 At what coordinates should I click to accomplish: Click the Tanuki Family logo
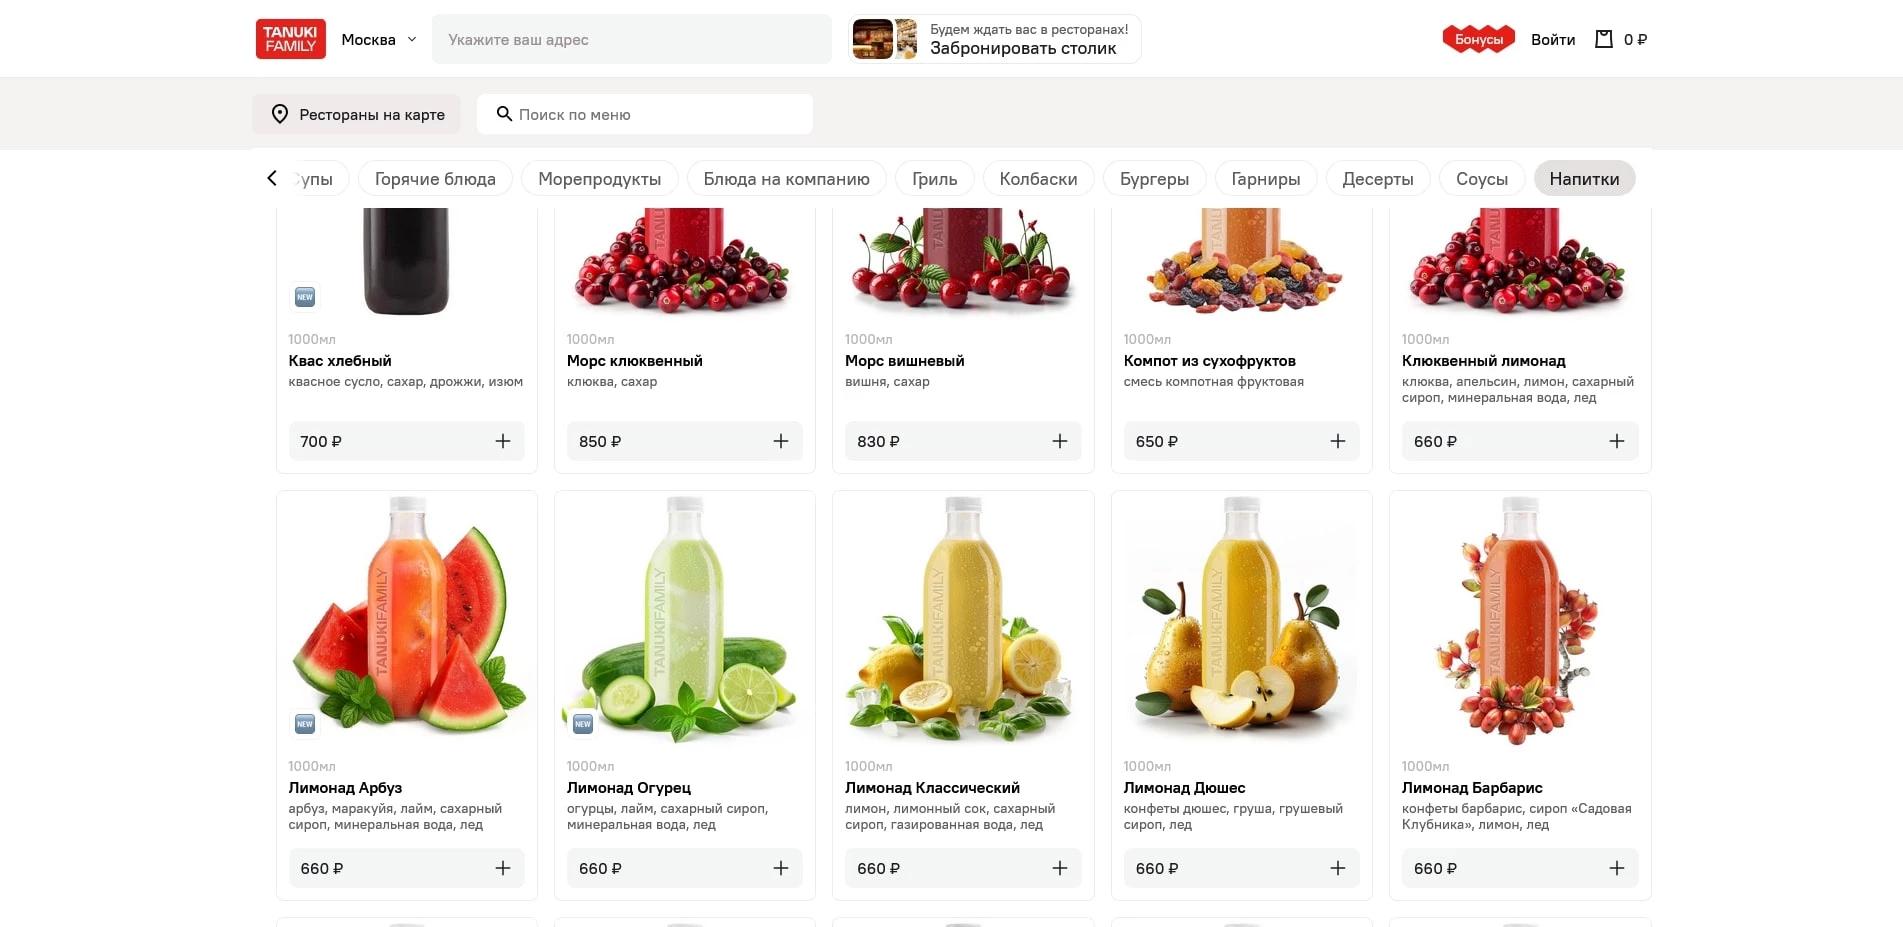tap(290, 39)
